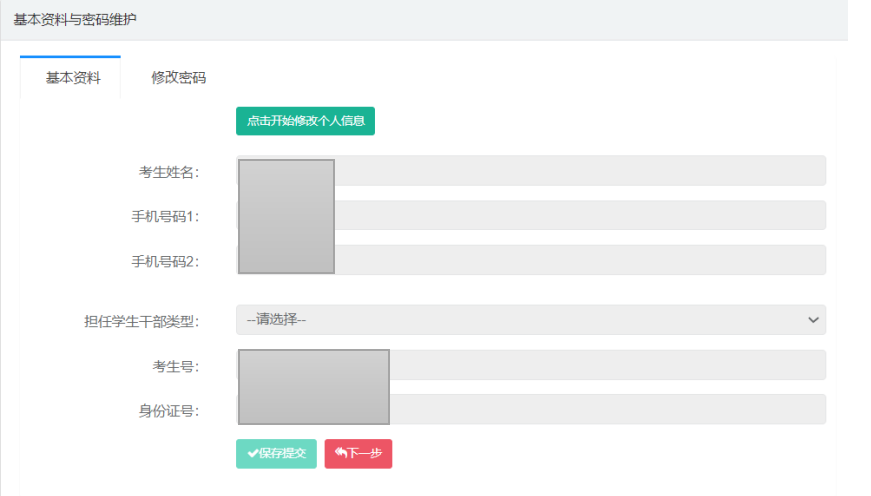Focus the 考生姓名 input field
The image size is (871, 496).
tap(580, 171)
